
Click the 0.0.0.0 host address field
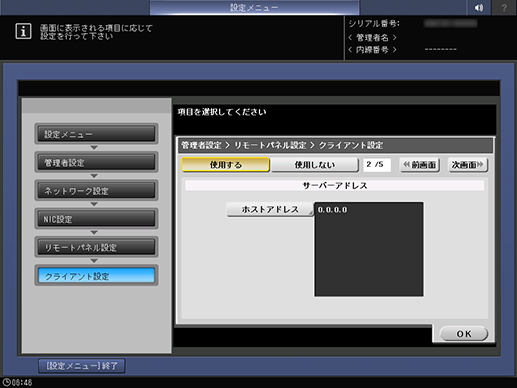[x=369, y=249]
